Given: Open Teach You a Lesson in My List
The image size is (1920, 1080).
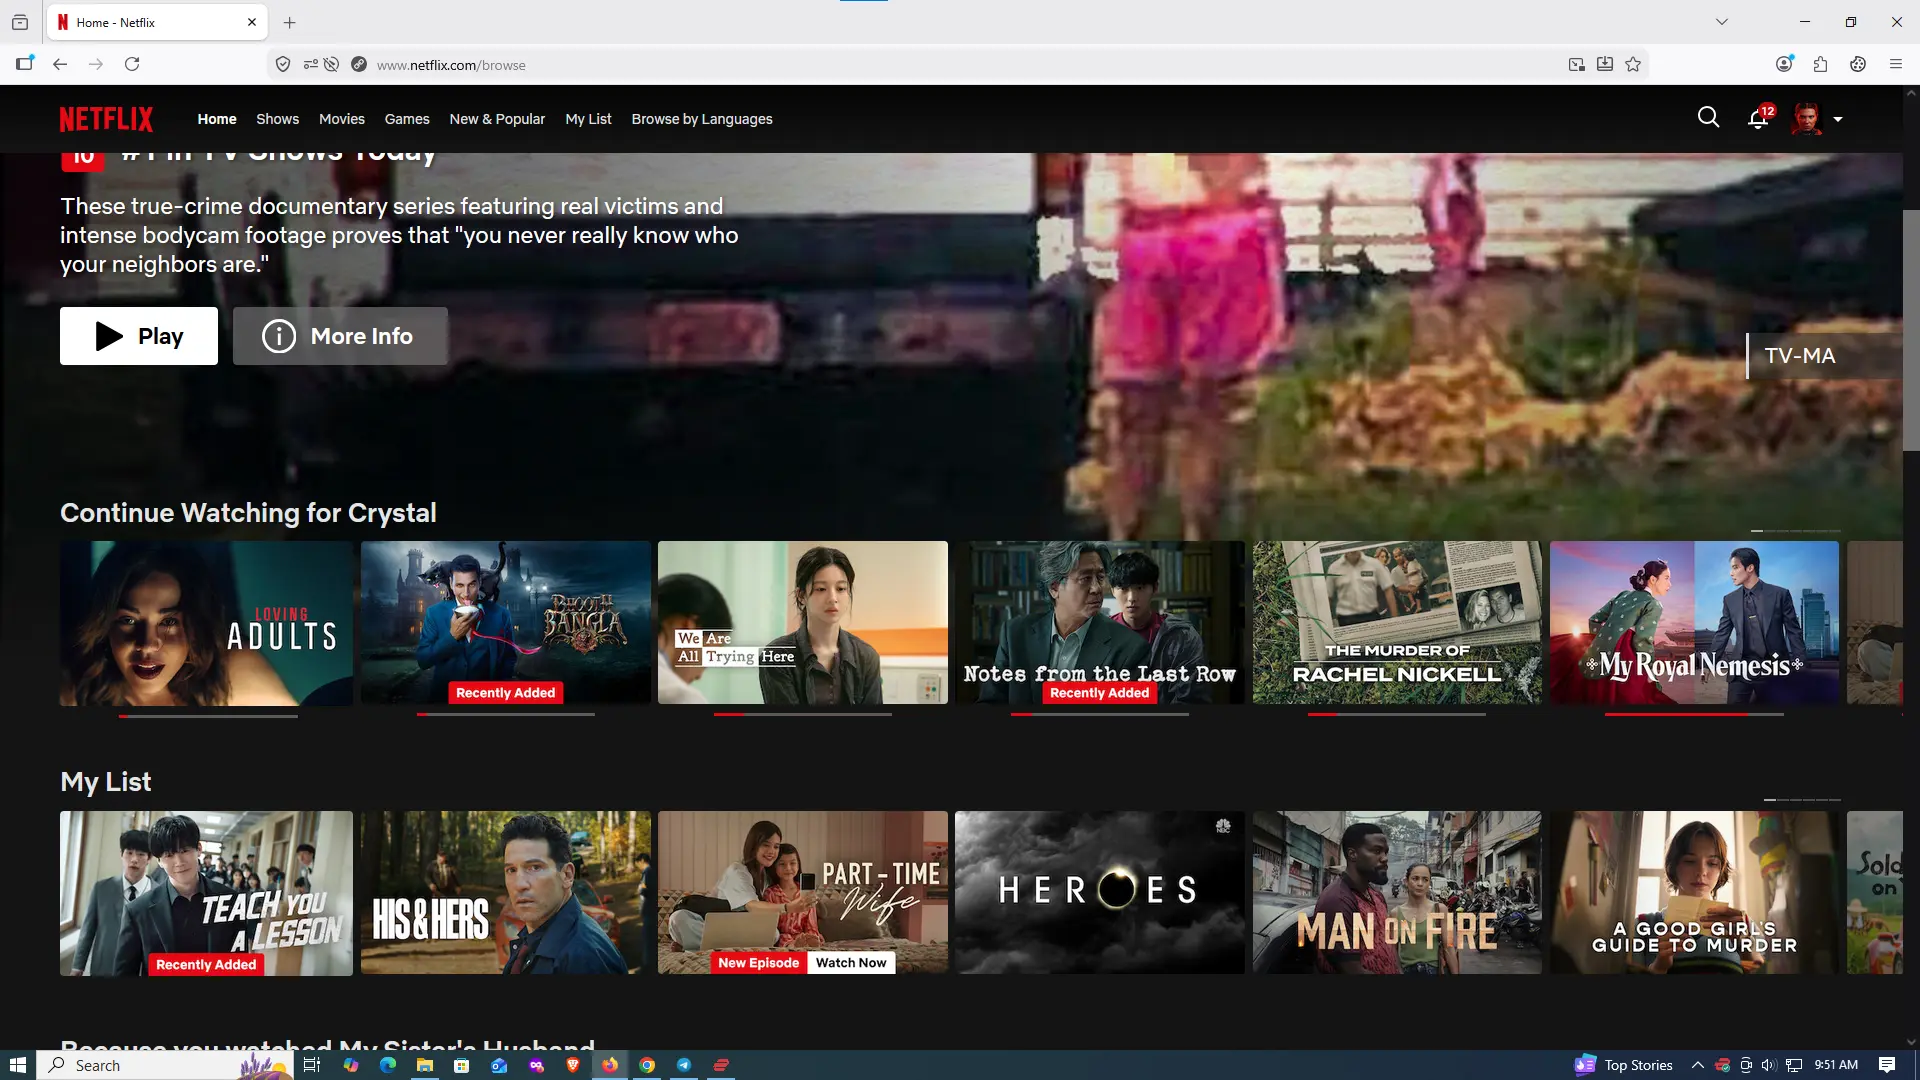Looking at the screenshot, I should click(x=206, y=893).
